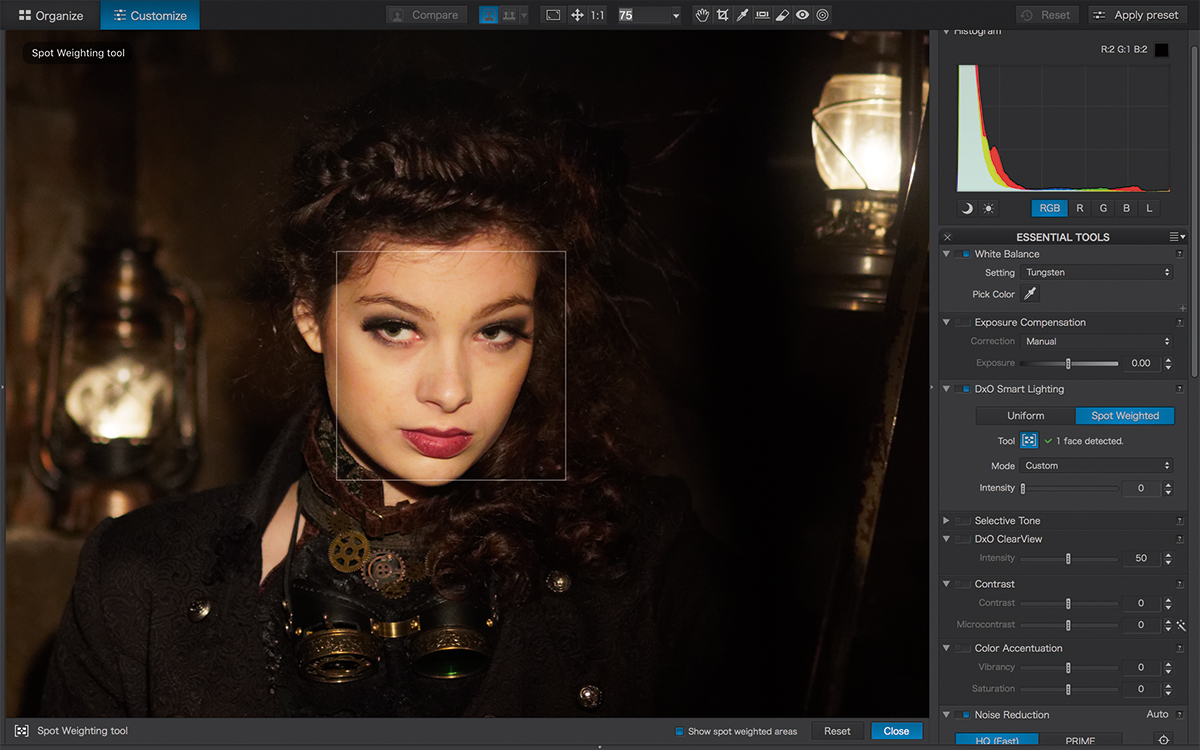1200x750 pixels.
Task: Fit image on screen with zoom-to-fit icon
Action: click(553, 15)
